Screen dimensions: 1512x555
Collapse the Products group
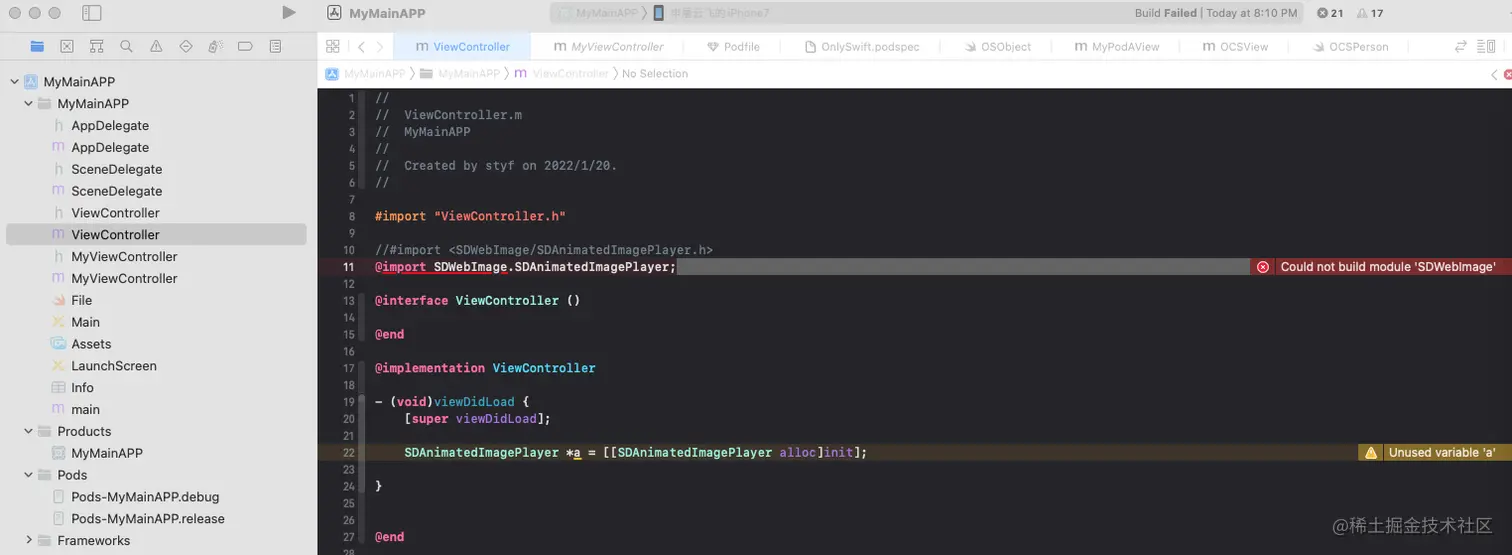click(28, 432)
